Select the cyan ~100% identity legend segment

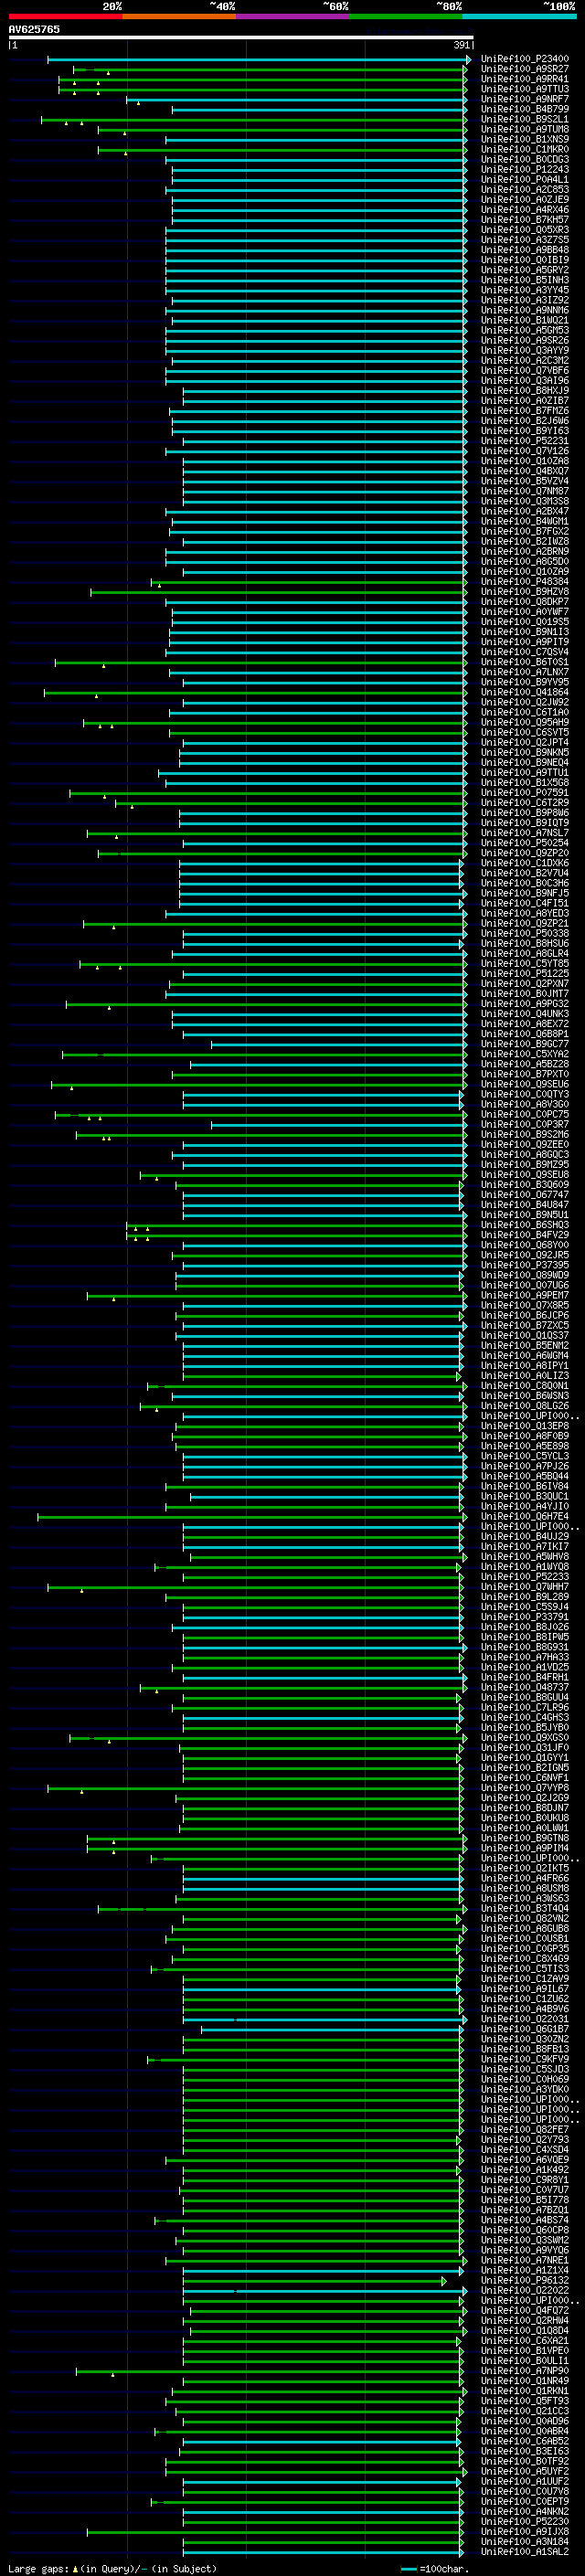click(520, 16)
